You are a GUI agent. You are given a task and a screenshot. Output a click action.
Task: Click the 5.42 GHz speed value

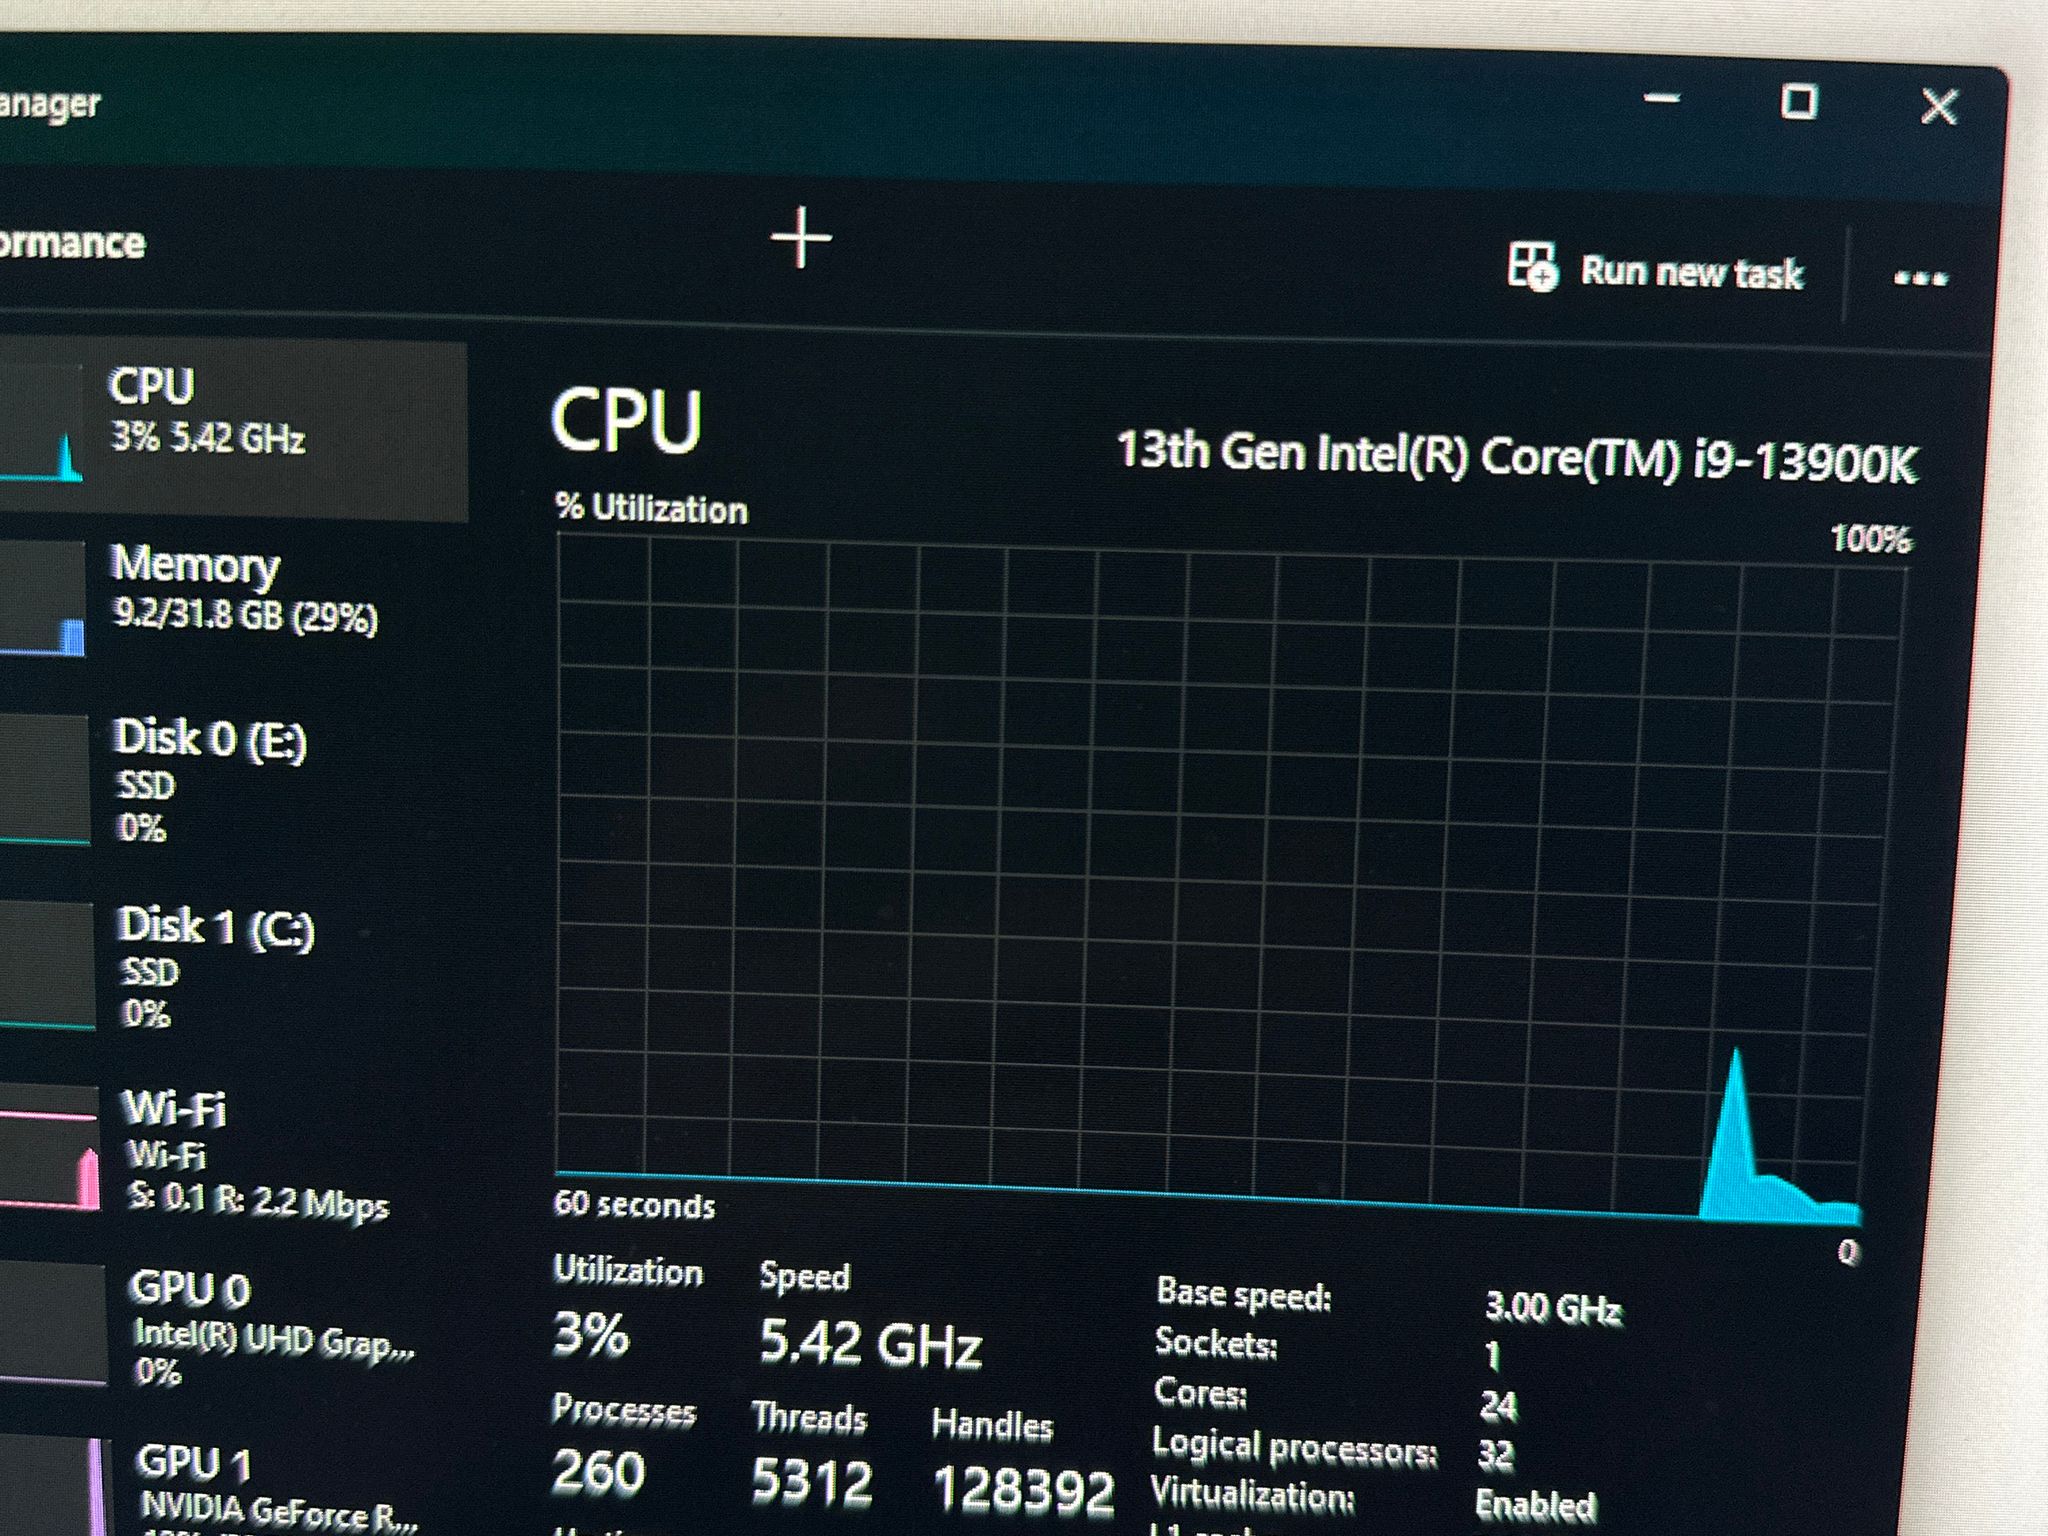(870, 1342)
